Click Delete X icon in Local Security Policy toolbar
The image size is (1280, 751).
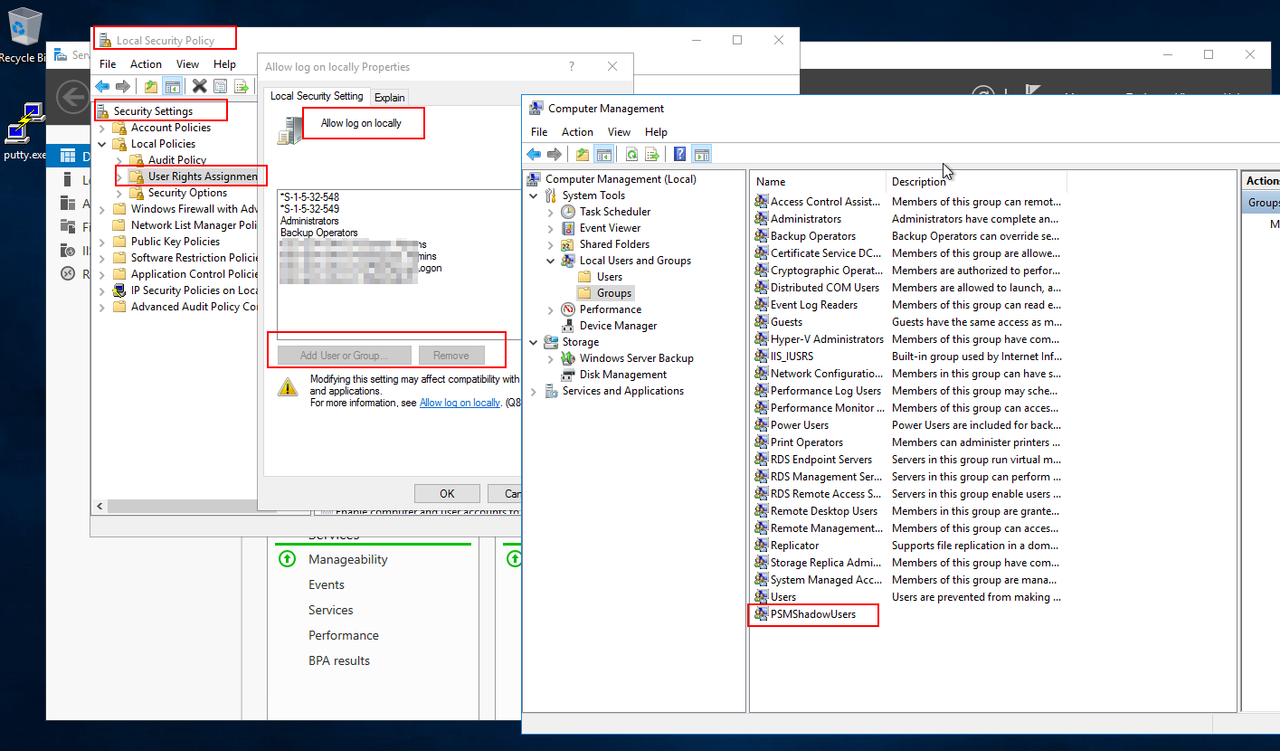tap(199, 86)
